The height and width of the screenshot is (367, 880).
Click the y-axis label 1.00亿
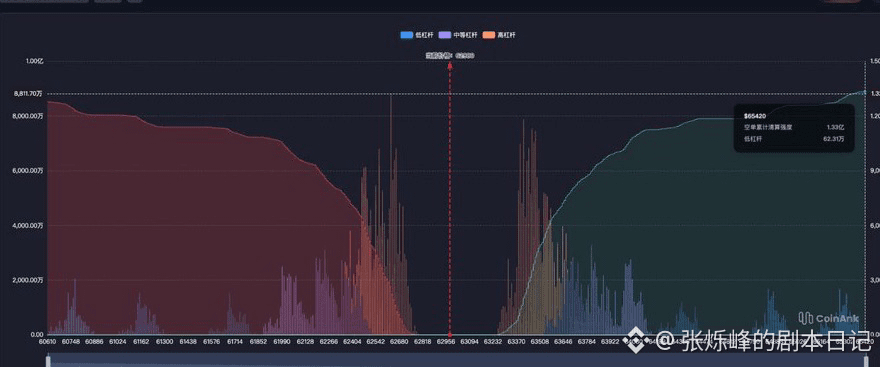(34, 61)
